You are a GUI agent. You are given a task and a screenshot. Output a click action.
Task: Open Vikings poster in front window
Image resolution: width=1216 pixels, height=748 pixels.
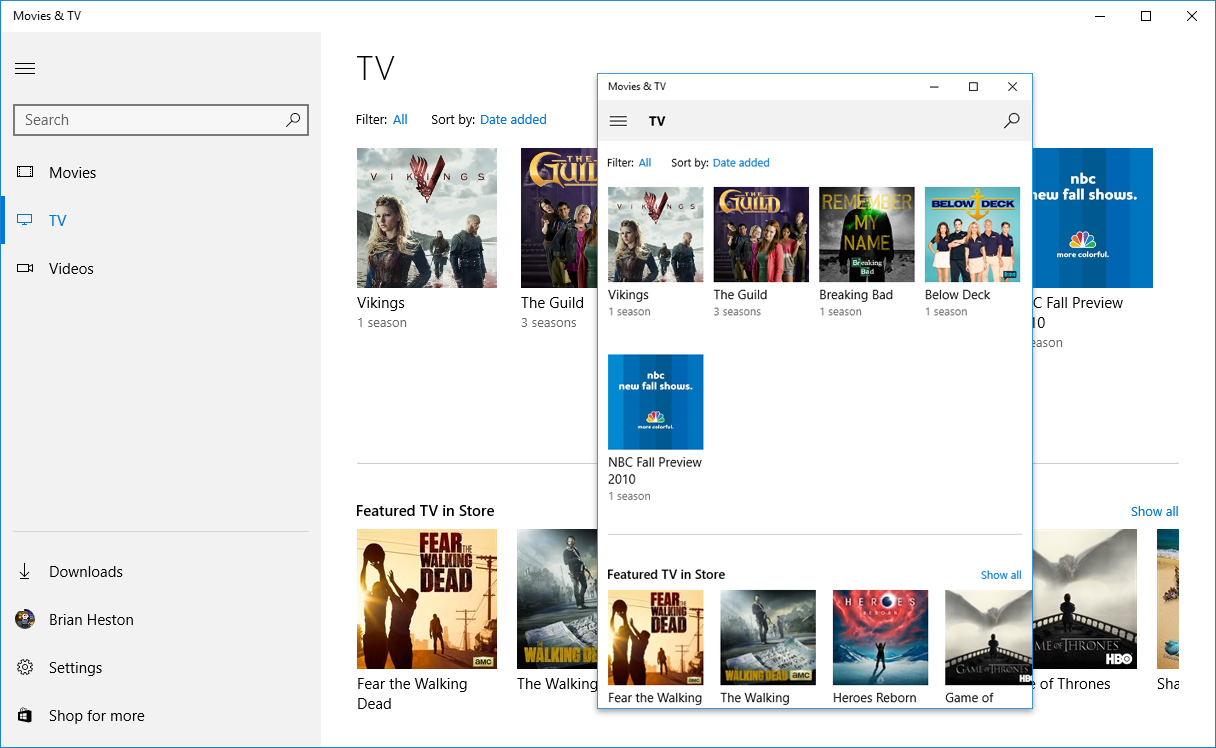(x=656, y=235)
